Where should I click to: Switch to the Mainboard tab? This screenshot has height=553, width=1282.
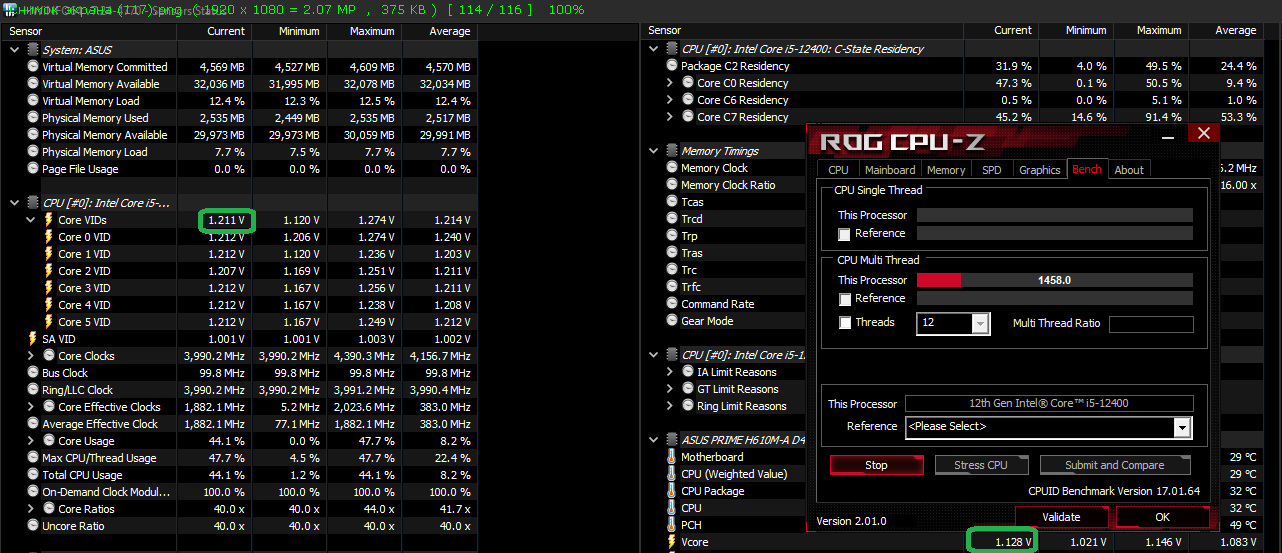pyautogui.click(x=889, y=170)
